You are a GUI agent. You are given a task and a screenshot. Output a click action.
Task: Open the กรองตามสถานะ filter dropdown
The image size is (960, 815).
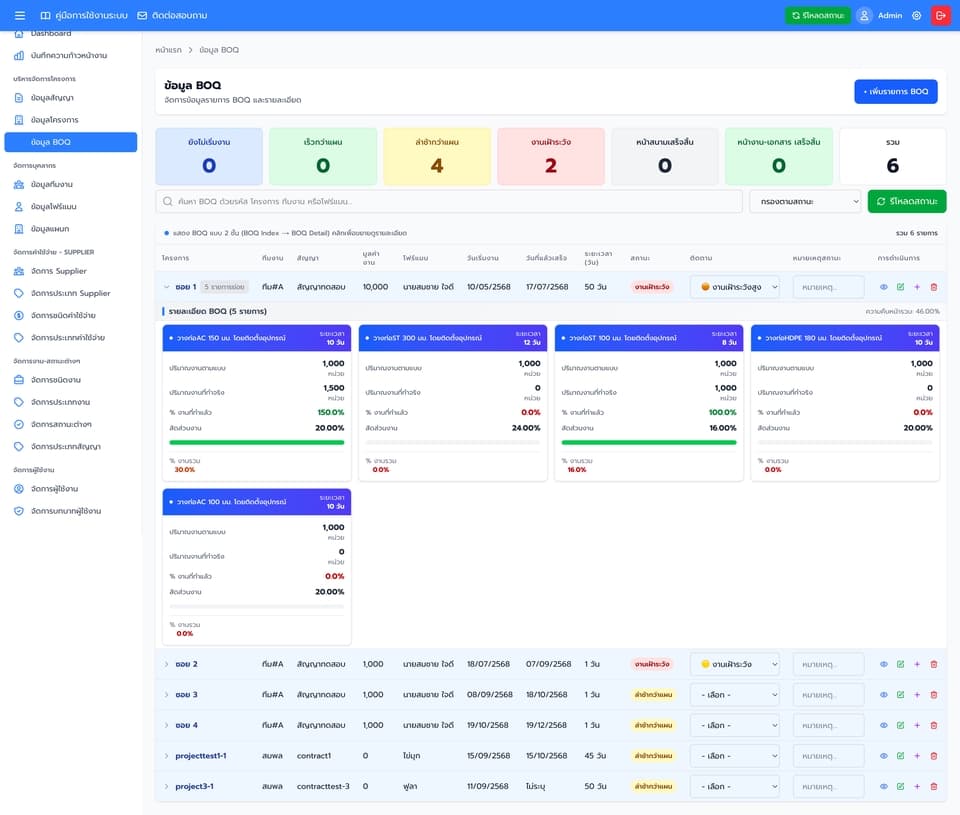click(x=805, y=201)
